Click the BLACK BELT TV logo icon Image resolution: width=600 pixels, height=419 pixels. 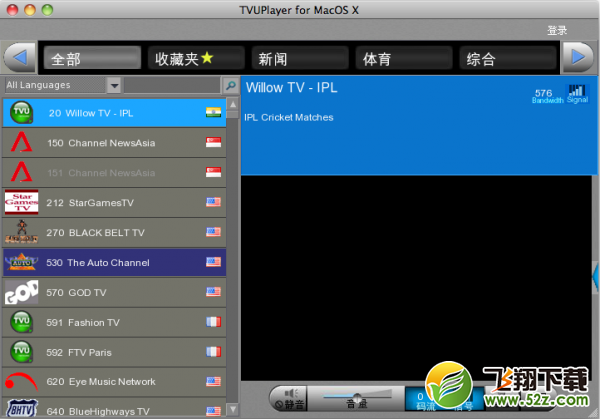tap(21, 232)
